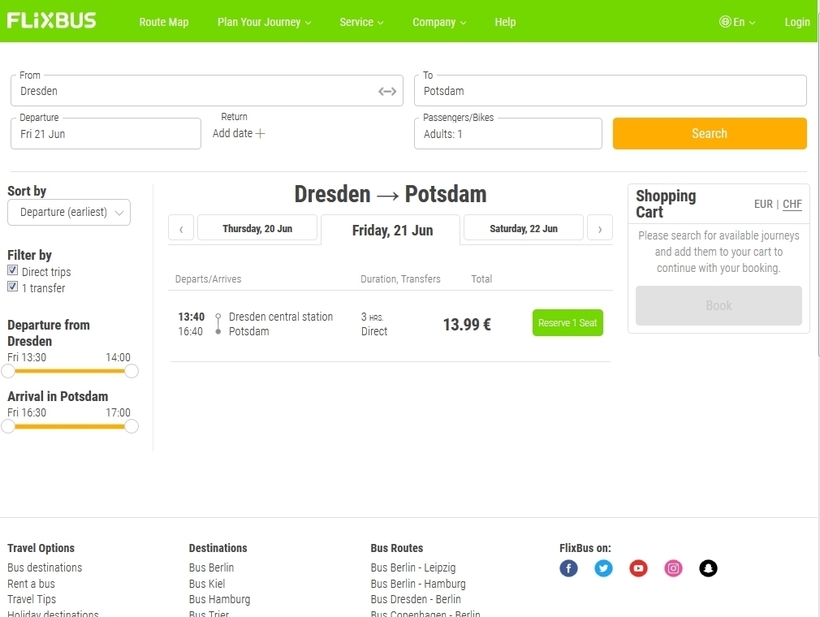Click the Departure date field
Screen dimensions: 820x617
(x=106, y=134)
